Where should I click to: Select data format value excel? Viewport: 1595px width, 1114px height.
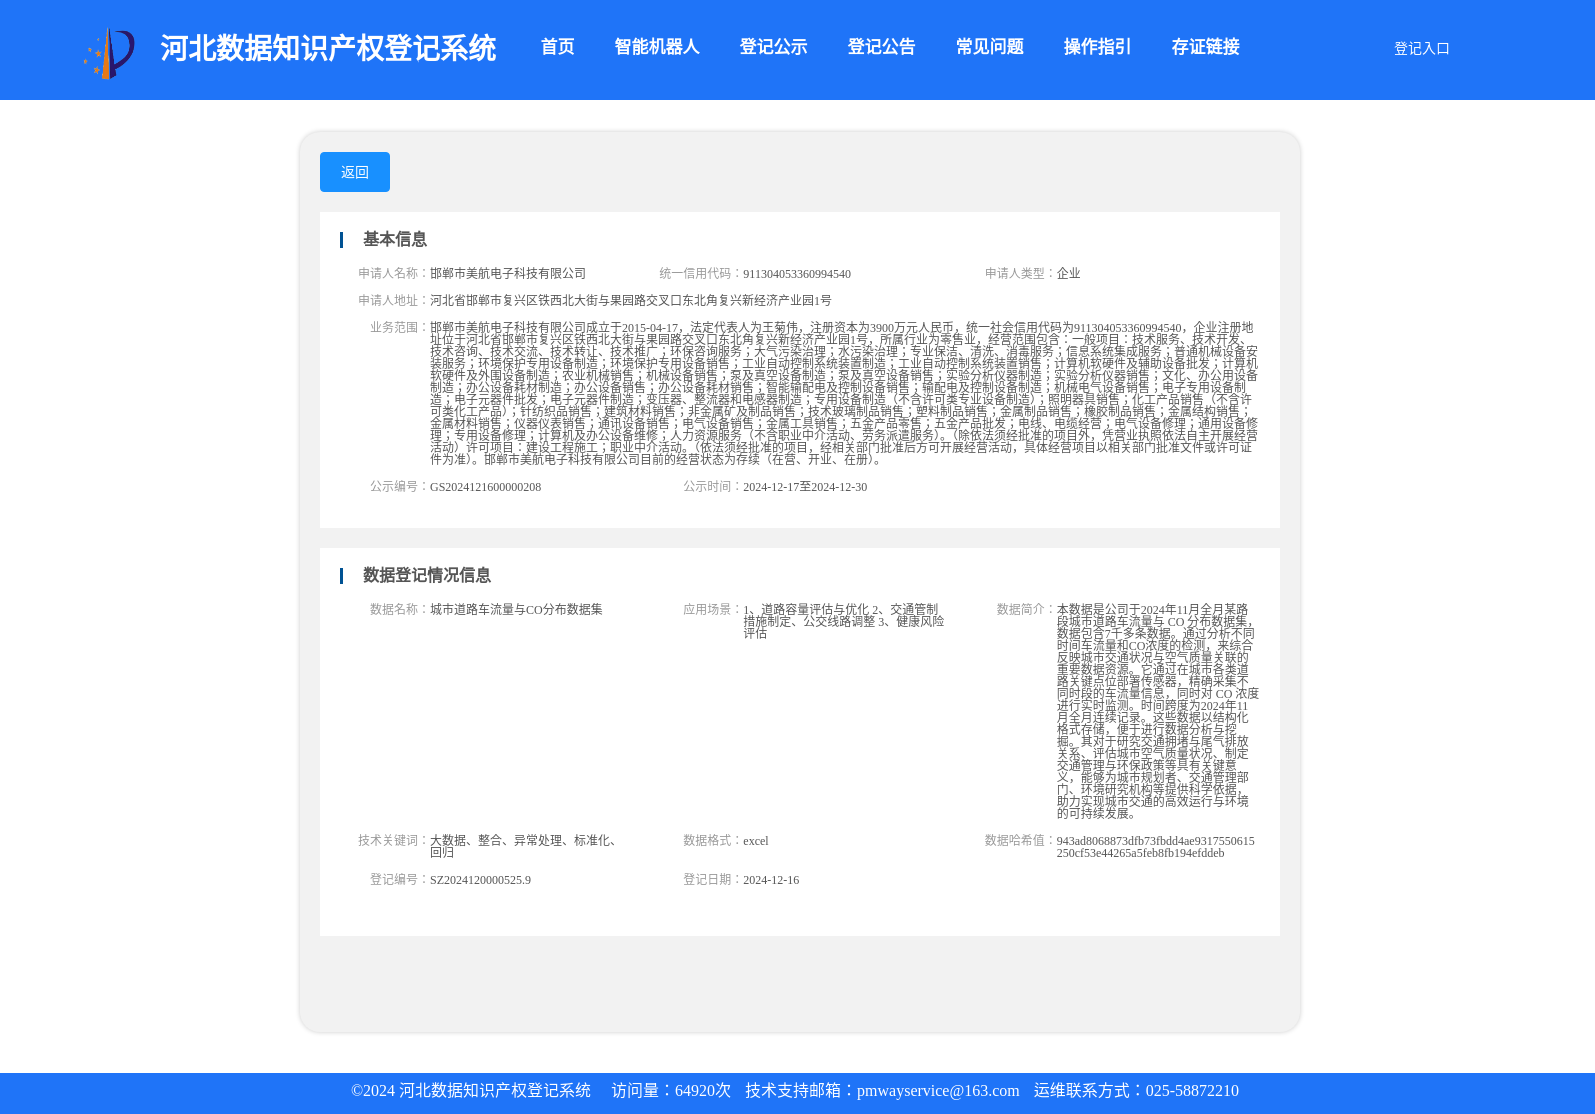(x=756, y=841)
